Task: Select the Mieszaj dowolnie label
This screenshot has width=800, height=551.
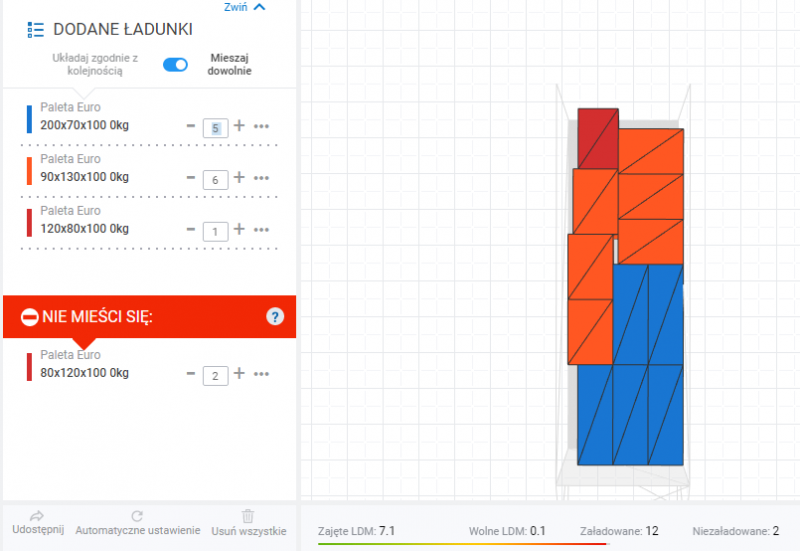Action: pos(230,64)
